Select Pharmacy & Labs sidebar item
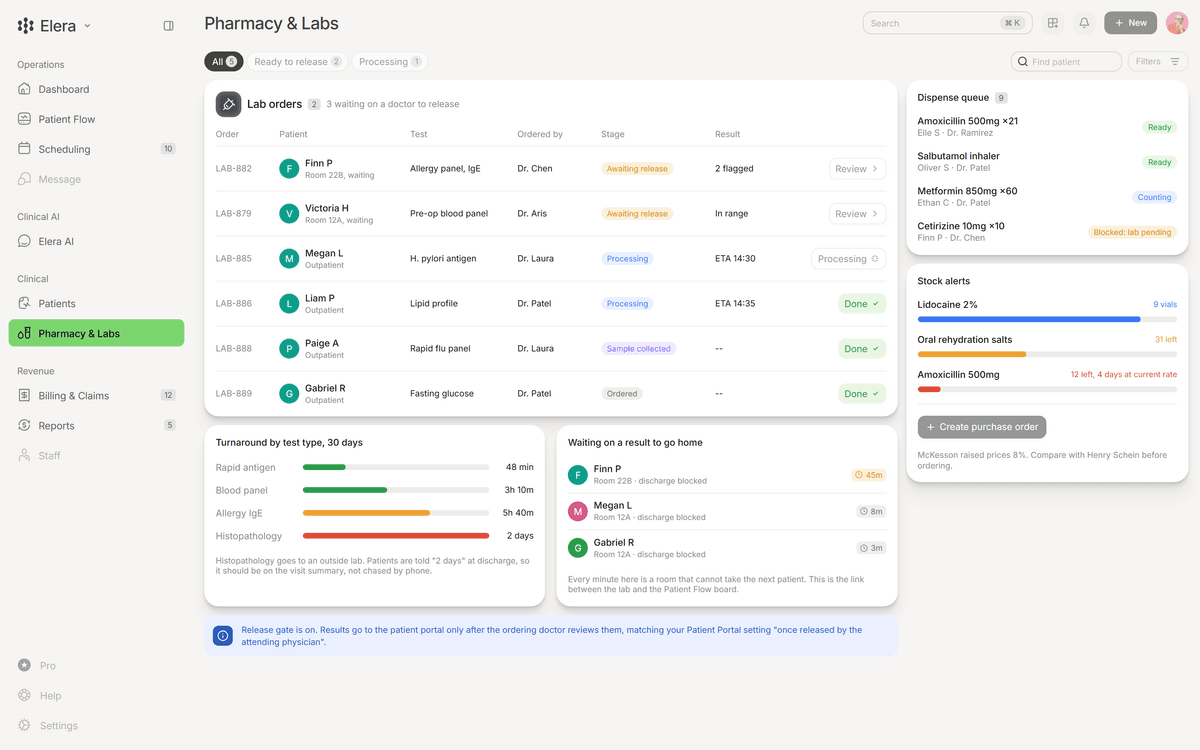This screenshot has height=750, width=1200. tap(96, 333)
